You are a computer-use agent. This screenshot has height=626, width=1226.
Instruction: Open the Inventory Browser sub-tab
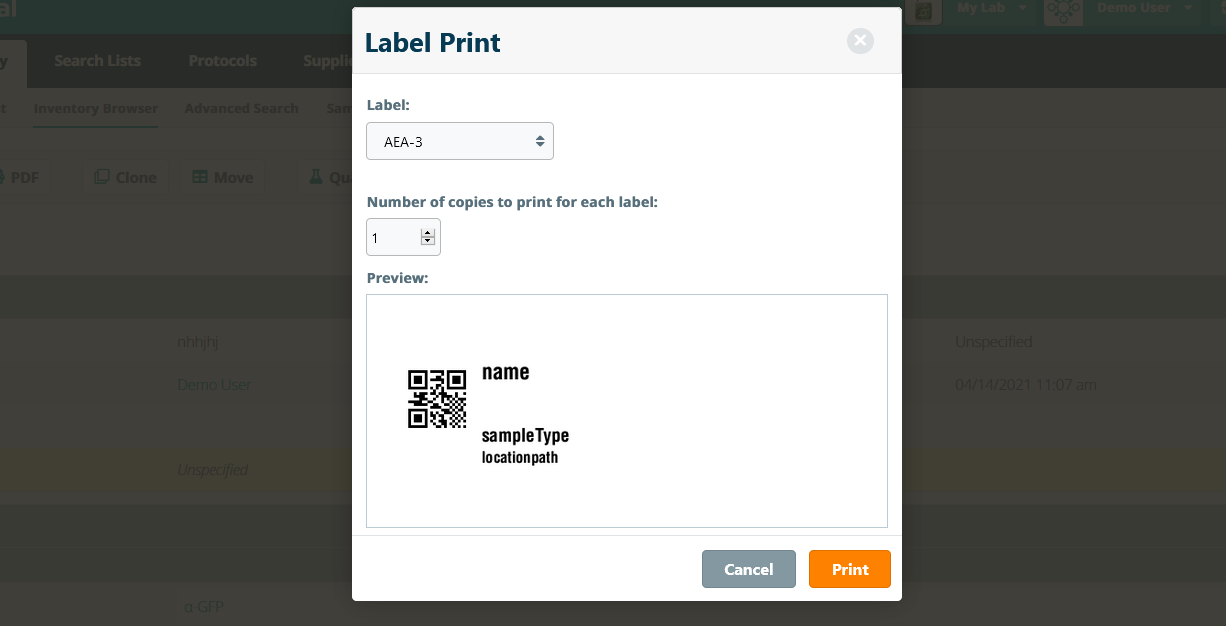[96, 108]
